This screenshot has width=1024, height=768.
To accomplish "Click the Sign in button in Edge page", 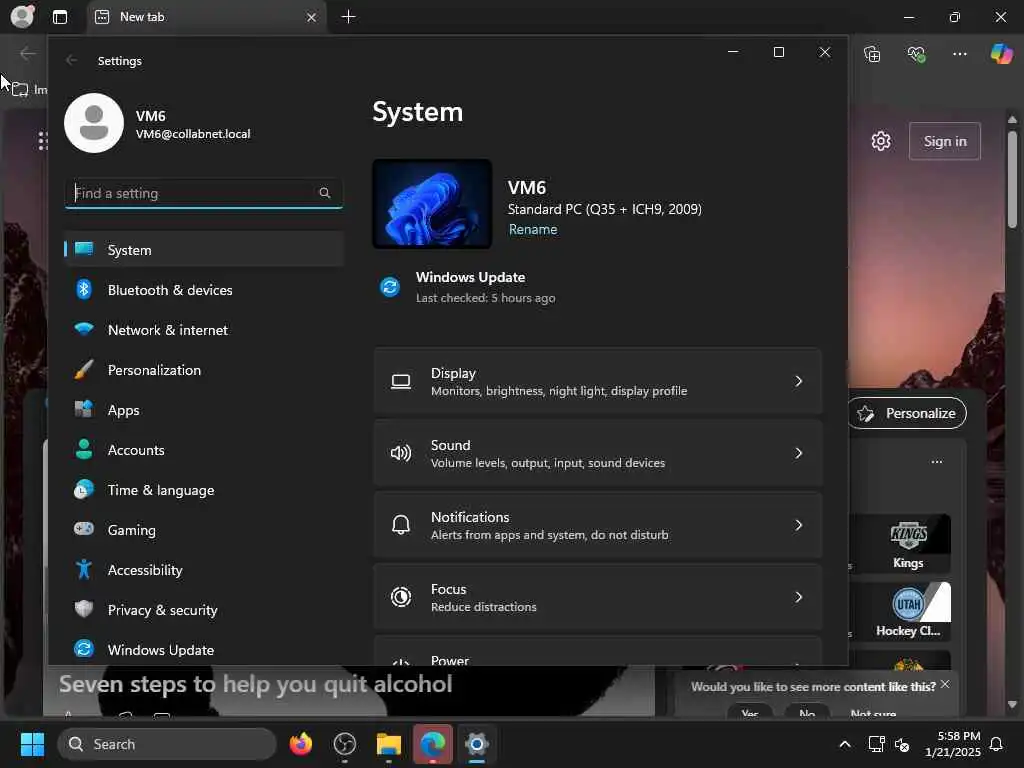I will (945, 141).
